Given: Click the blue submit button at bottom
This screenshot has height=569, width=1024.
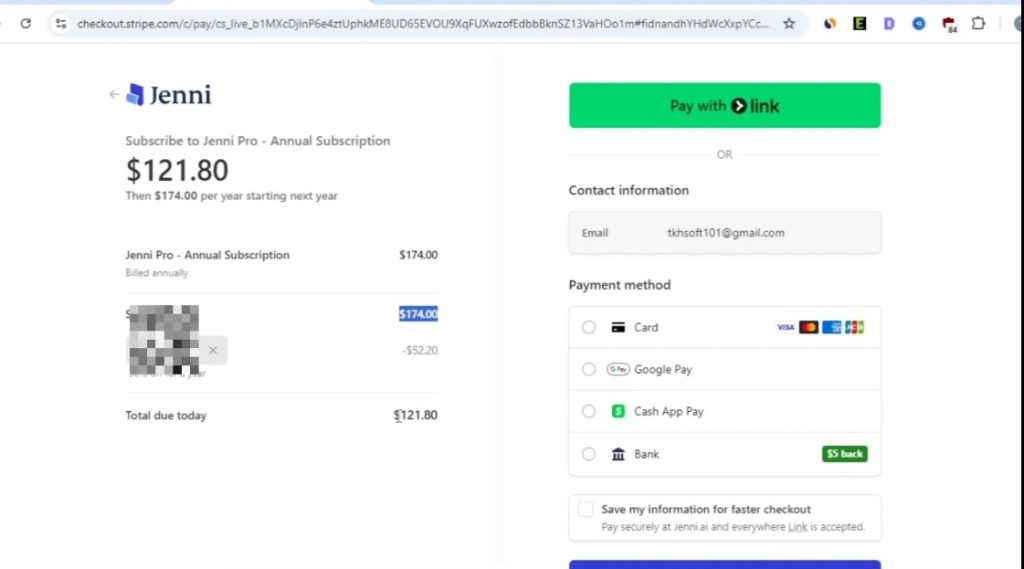Looking at the screenshot, I should [x=724, y=564].
